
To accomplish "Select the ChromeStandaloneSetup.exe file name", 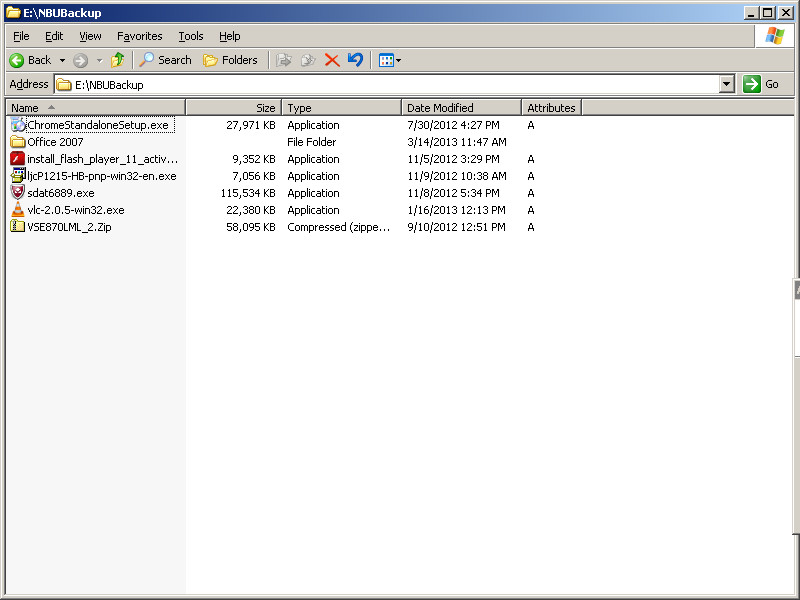I will pyautogui.click(x=98, y=125).
